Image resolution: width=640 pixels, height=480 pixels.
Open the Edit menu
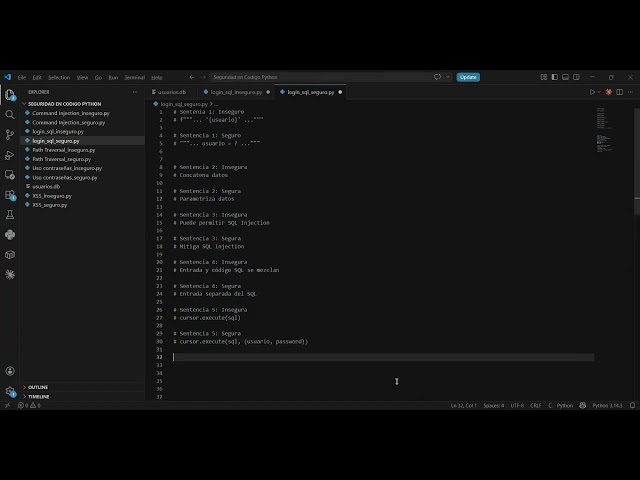pos(37,78)
